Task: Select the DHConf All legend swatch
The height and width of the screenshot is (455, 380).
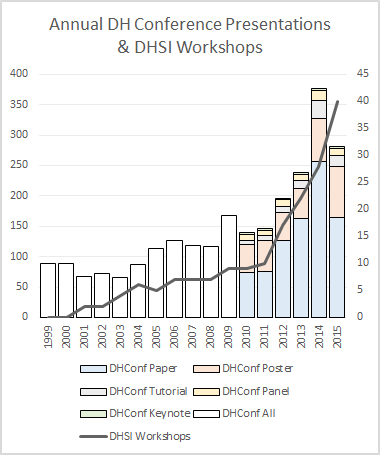Action: coord(206,414)
